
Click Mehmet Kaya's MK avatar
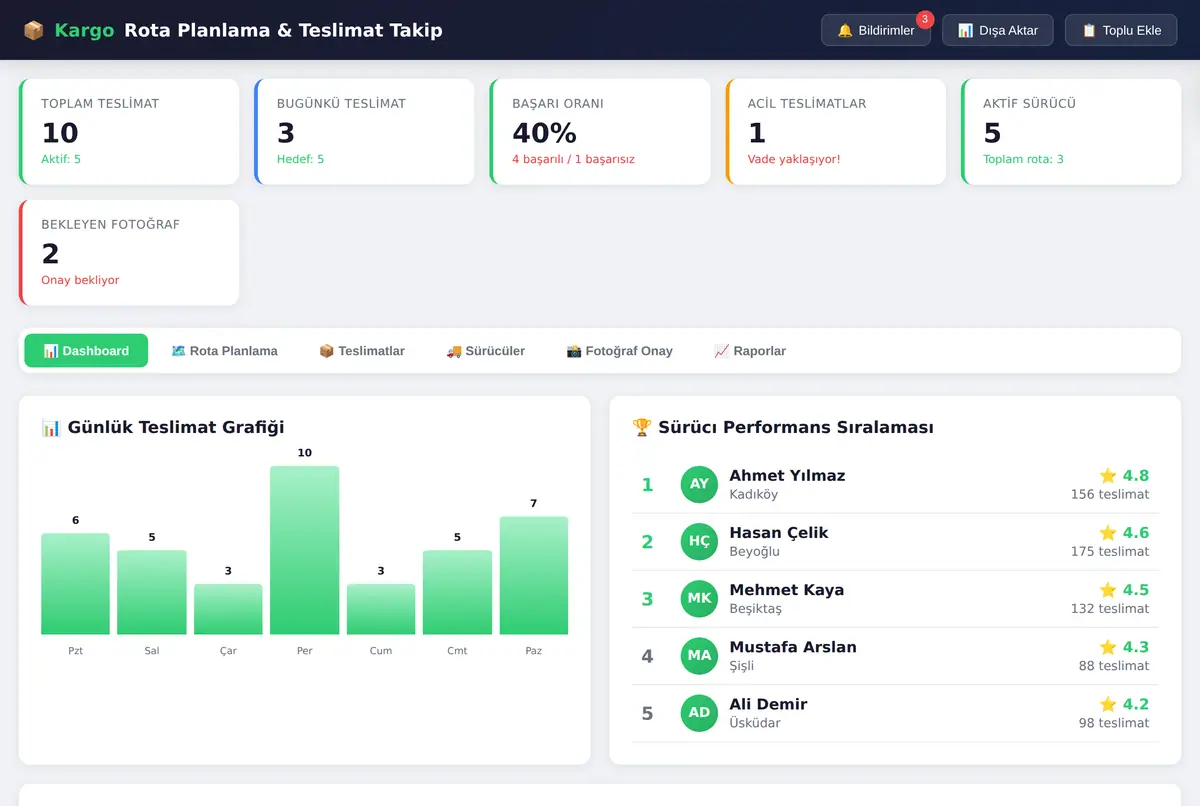click(x=700, y=598)
